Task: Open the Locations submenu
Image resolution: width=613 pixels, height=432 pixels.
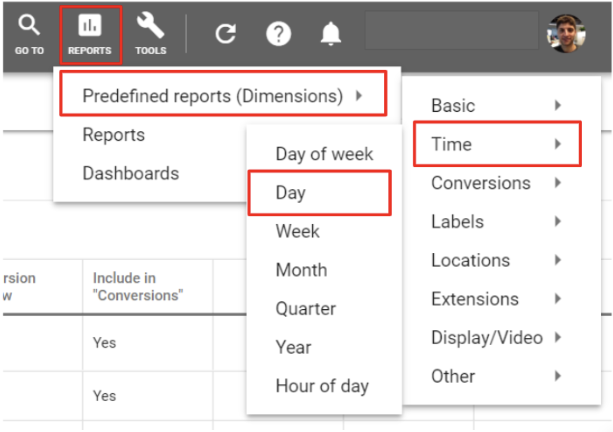Action: [x=497, y=260]
